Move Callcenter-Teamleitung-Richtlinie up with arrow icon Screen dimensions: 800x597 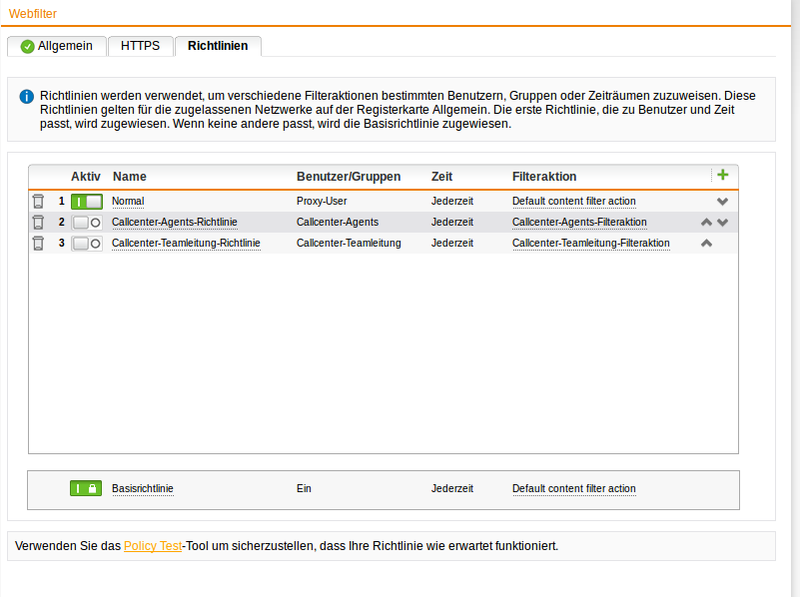pyautogui.click(x=706, y=242)
